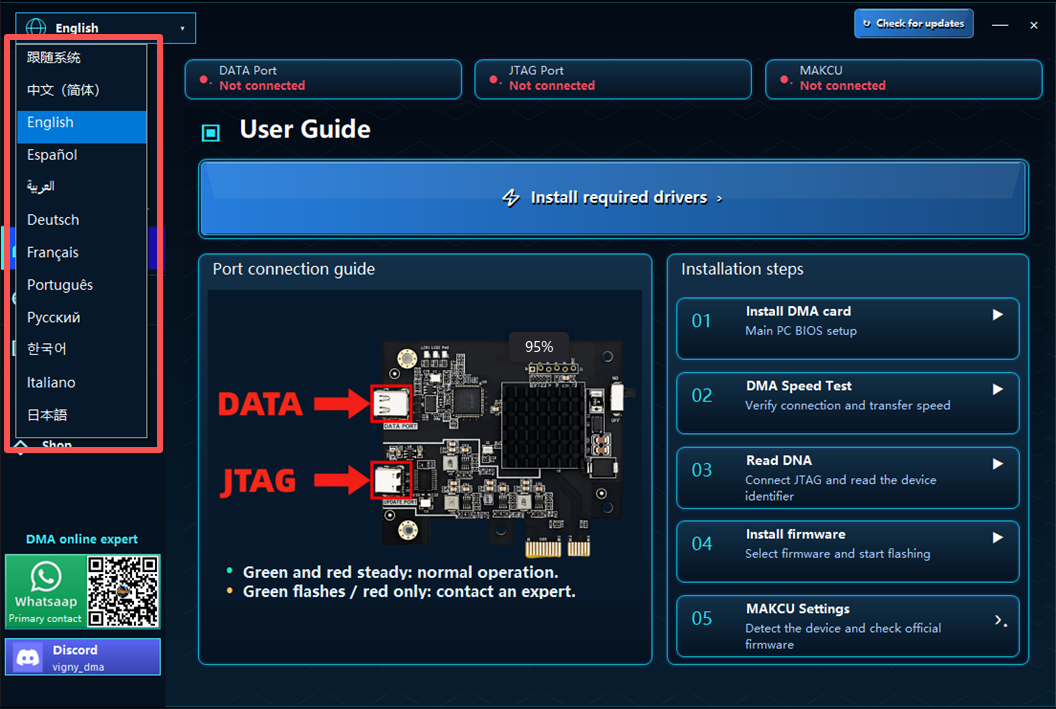Screen dimensions: 1056x709
Task: Click 'Green and red steady' status note
Action: 400,572
